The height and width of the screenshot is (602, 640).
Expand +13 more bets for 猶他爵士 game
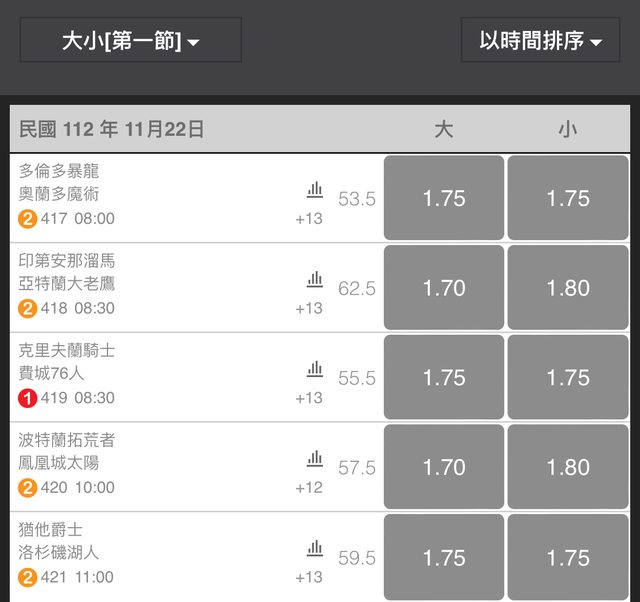pos(309,577)
